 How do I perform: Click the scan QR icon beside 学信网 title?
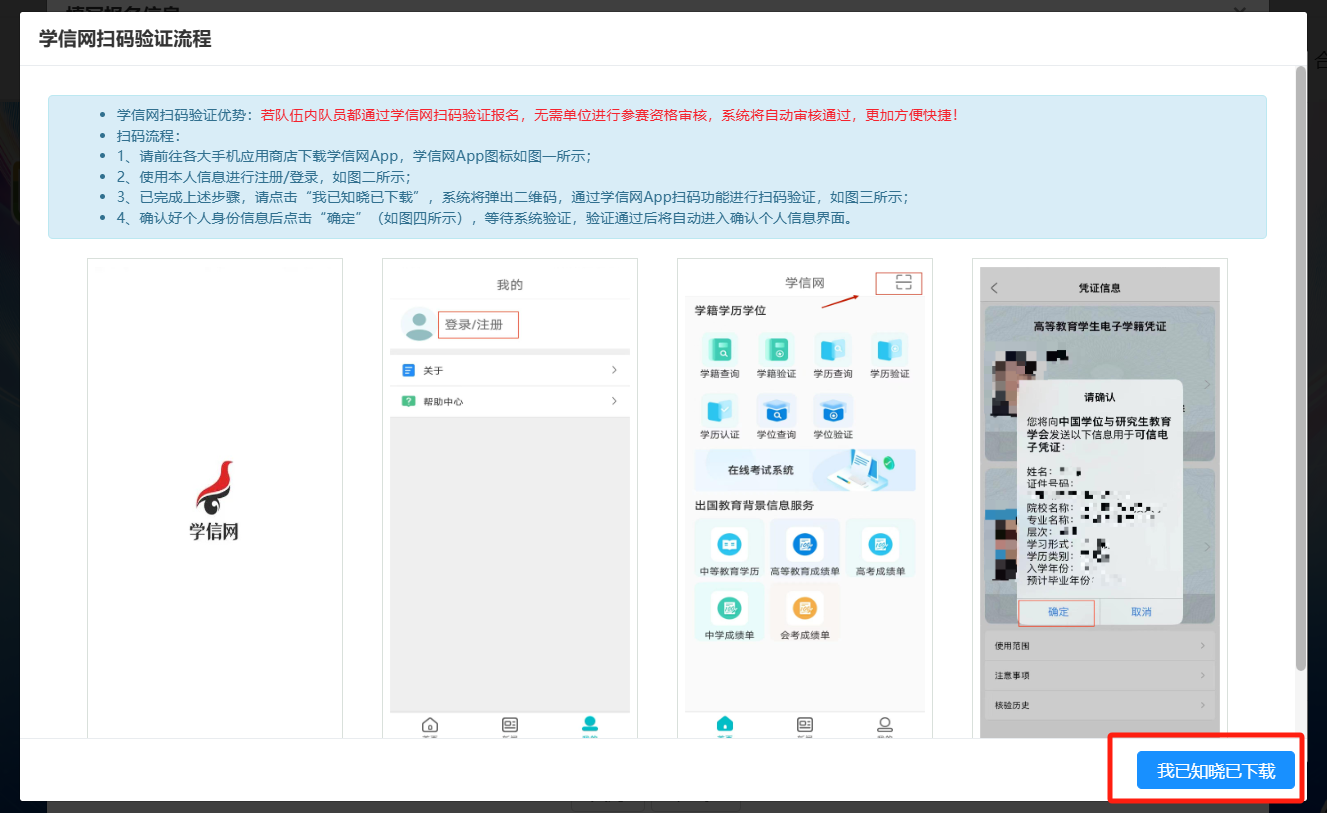tap(903, 283)
